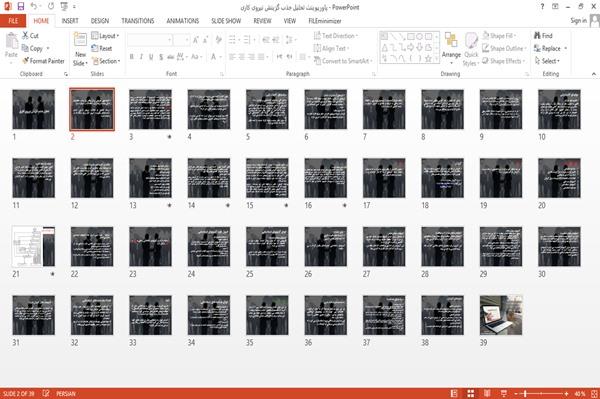The width and height of the screenshot is (600, 399).
Task: Start Slide Show from status bar icon
Action: (x=504, y=394)
